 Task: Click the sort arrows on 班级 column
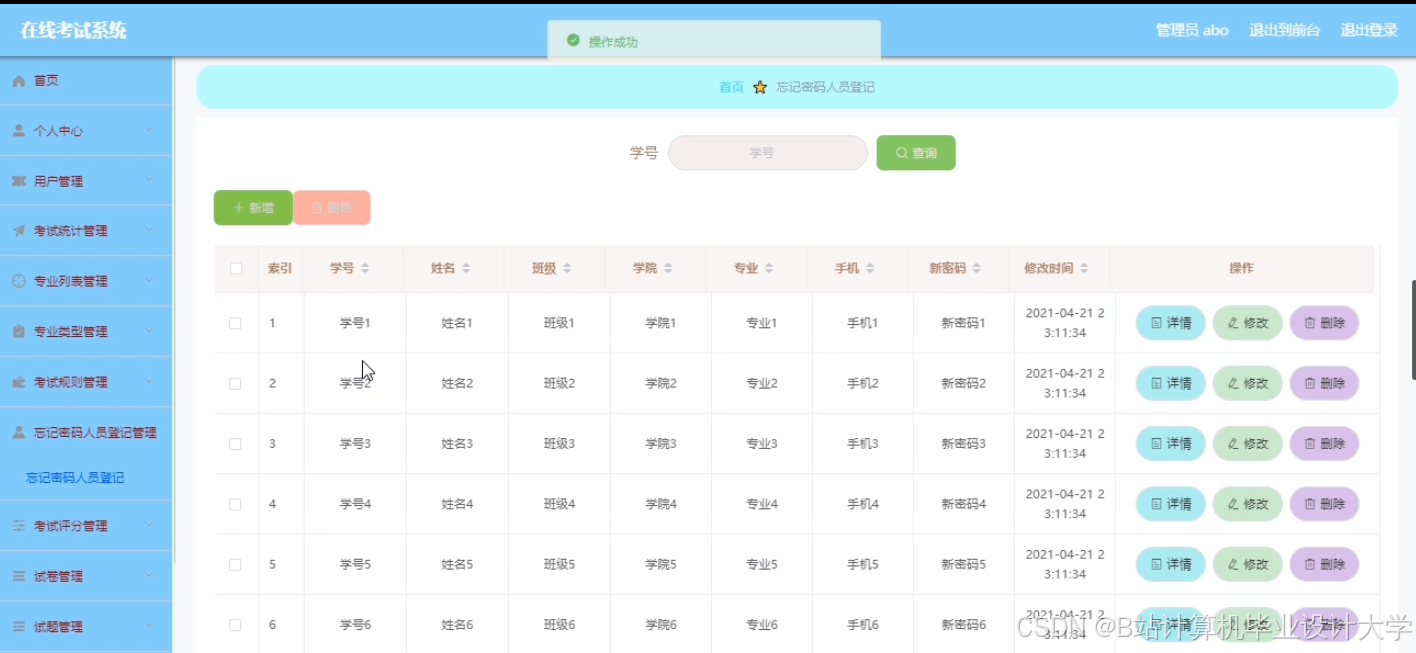click(x=567, y=269)
